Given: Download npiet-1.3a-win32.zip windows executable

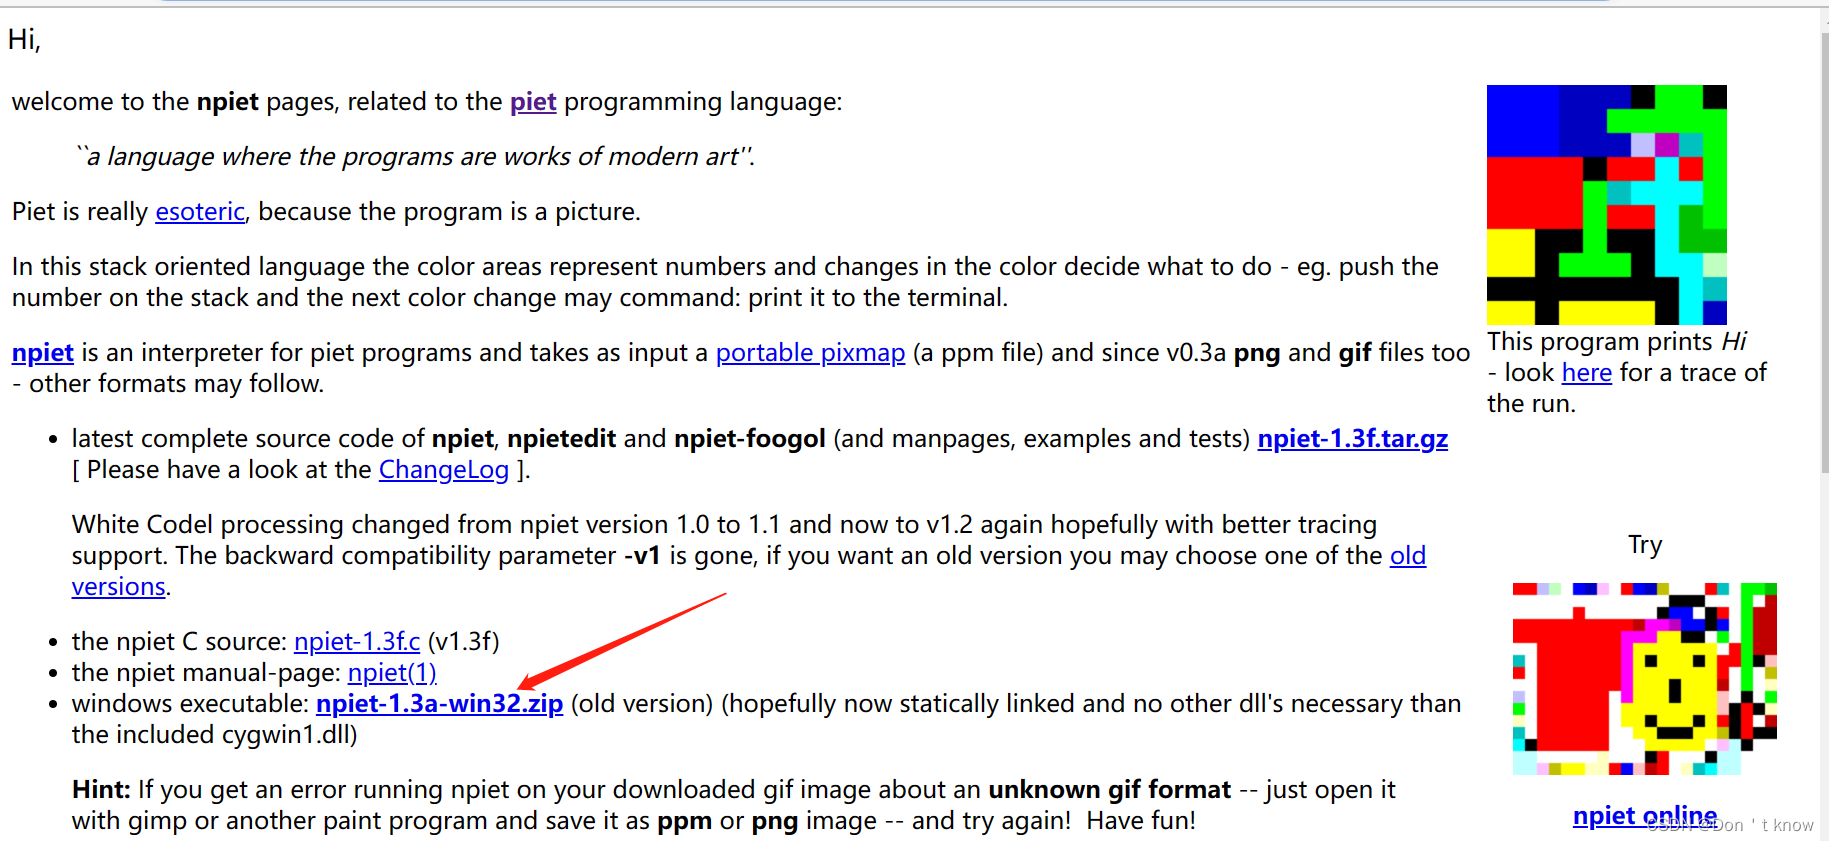Looking at the screenshot, I should [439, 704].
